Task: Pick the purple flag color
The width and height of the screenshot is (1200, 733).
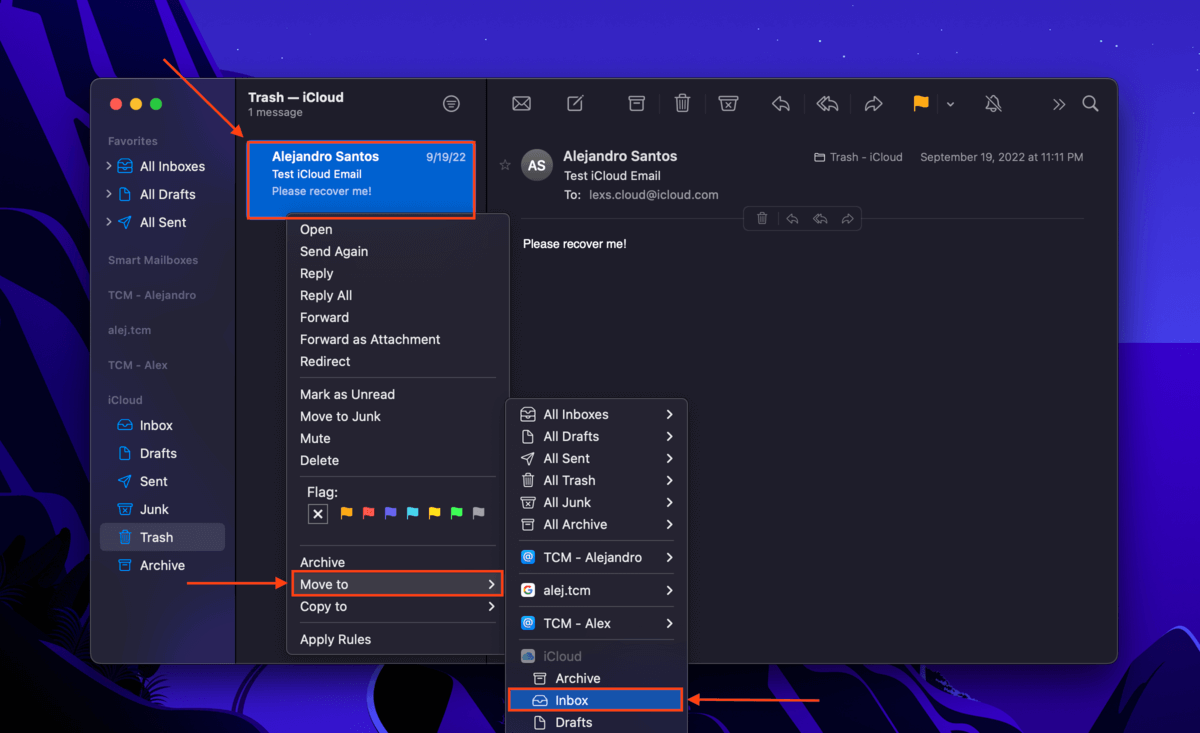Action: (390, 513)
